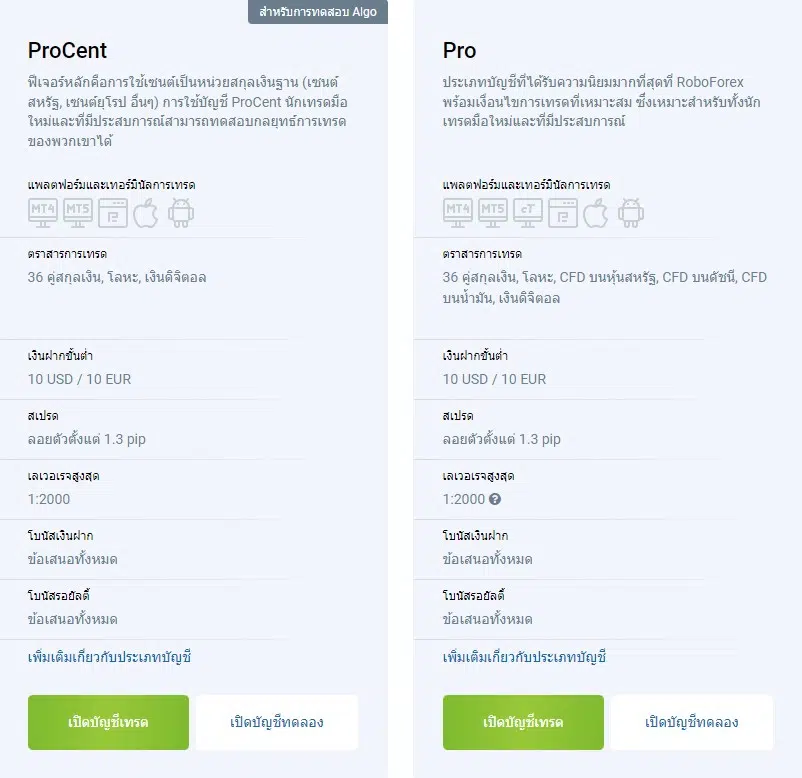Click the MT5 platform icon under Pro
Image resolution: width=802 pixels, height=778 pixels.
pos(493,213)
